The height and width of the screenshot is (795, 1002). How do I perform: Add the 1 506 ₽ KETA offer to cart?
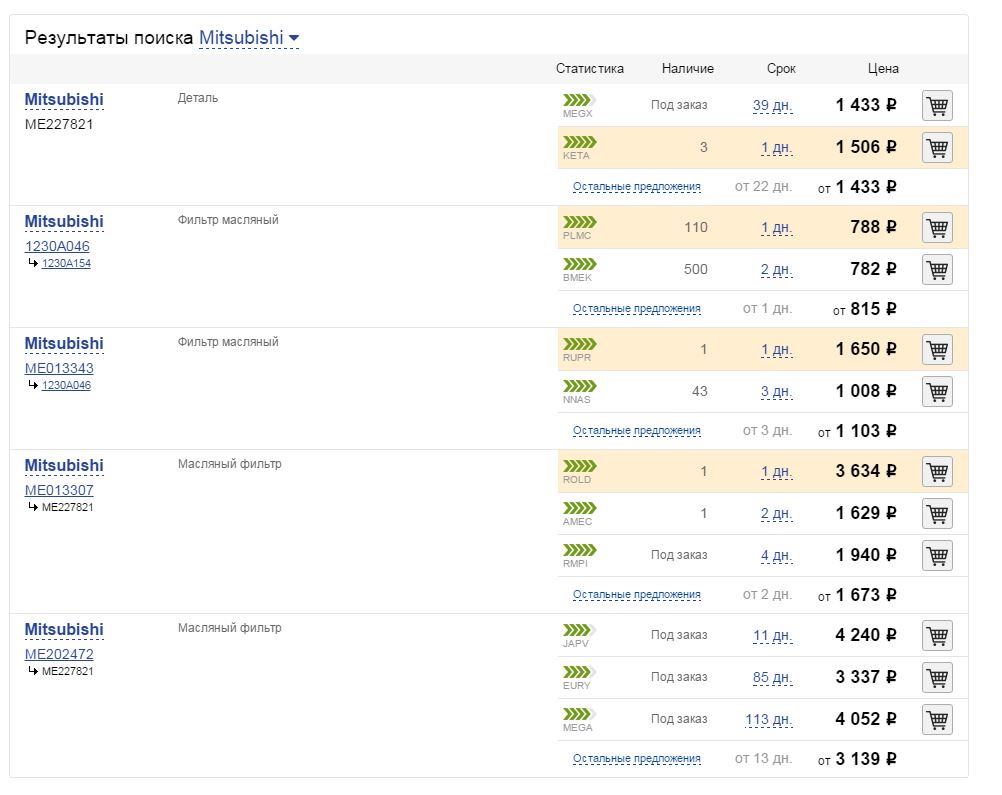937,148
